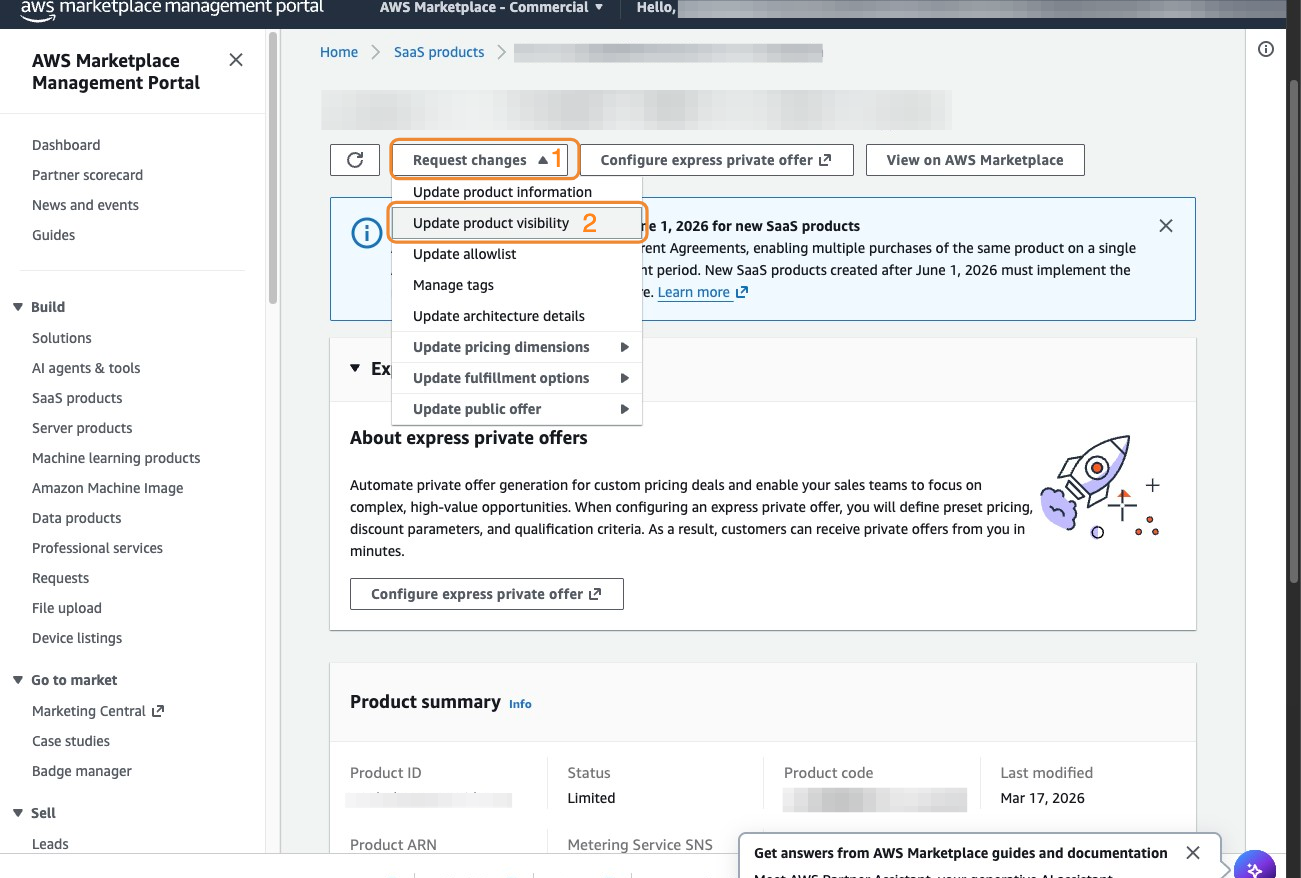
Task: Select Update product visibility menu item
Action: [x=516, y=223]
